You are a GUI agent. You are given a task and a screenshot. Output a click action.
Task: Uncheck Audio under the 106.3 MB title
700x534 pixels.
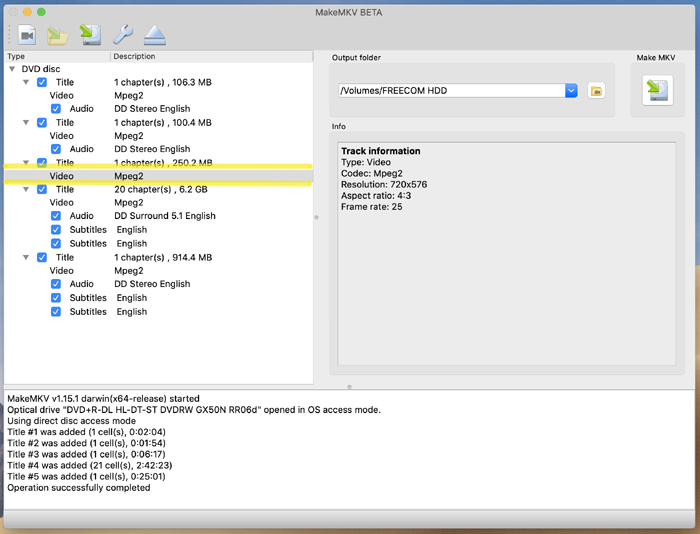56,108
